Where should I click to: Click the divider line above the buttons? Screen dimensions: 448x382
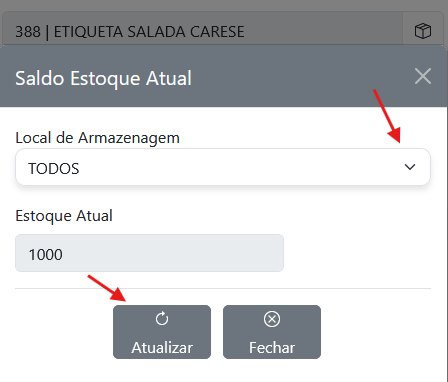[223, 288]
